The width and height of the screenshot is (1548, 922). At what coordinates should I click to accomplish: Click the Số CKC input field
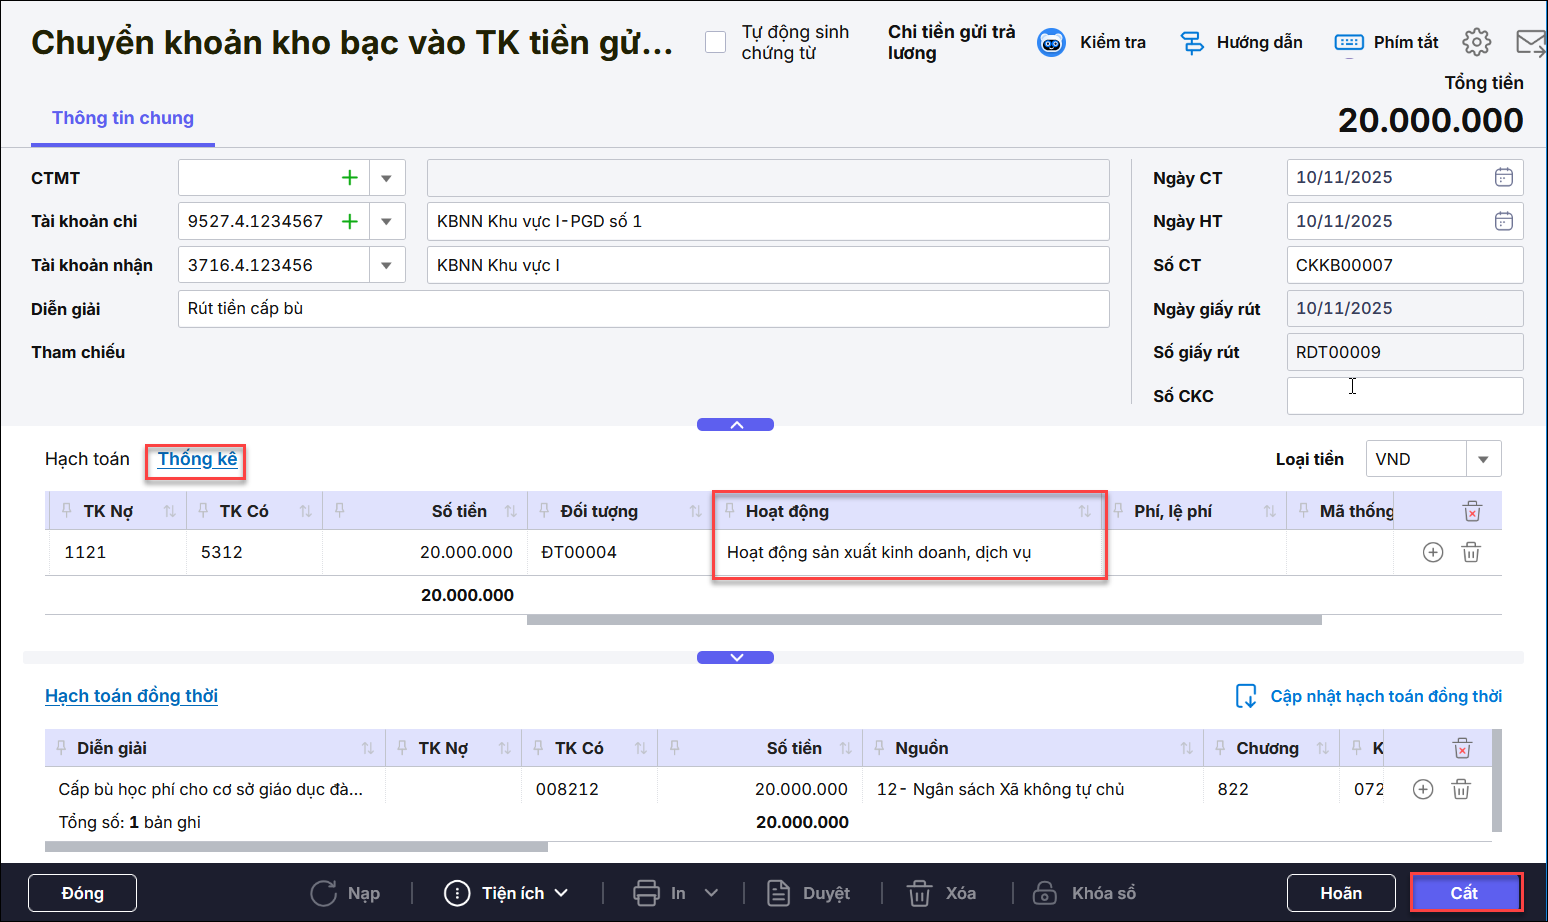pos(1404,396)
